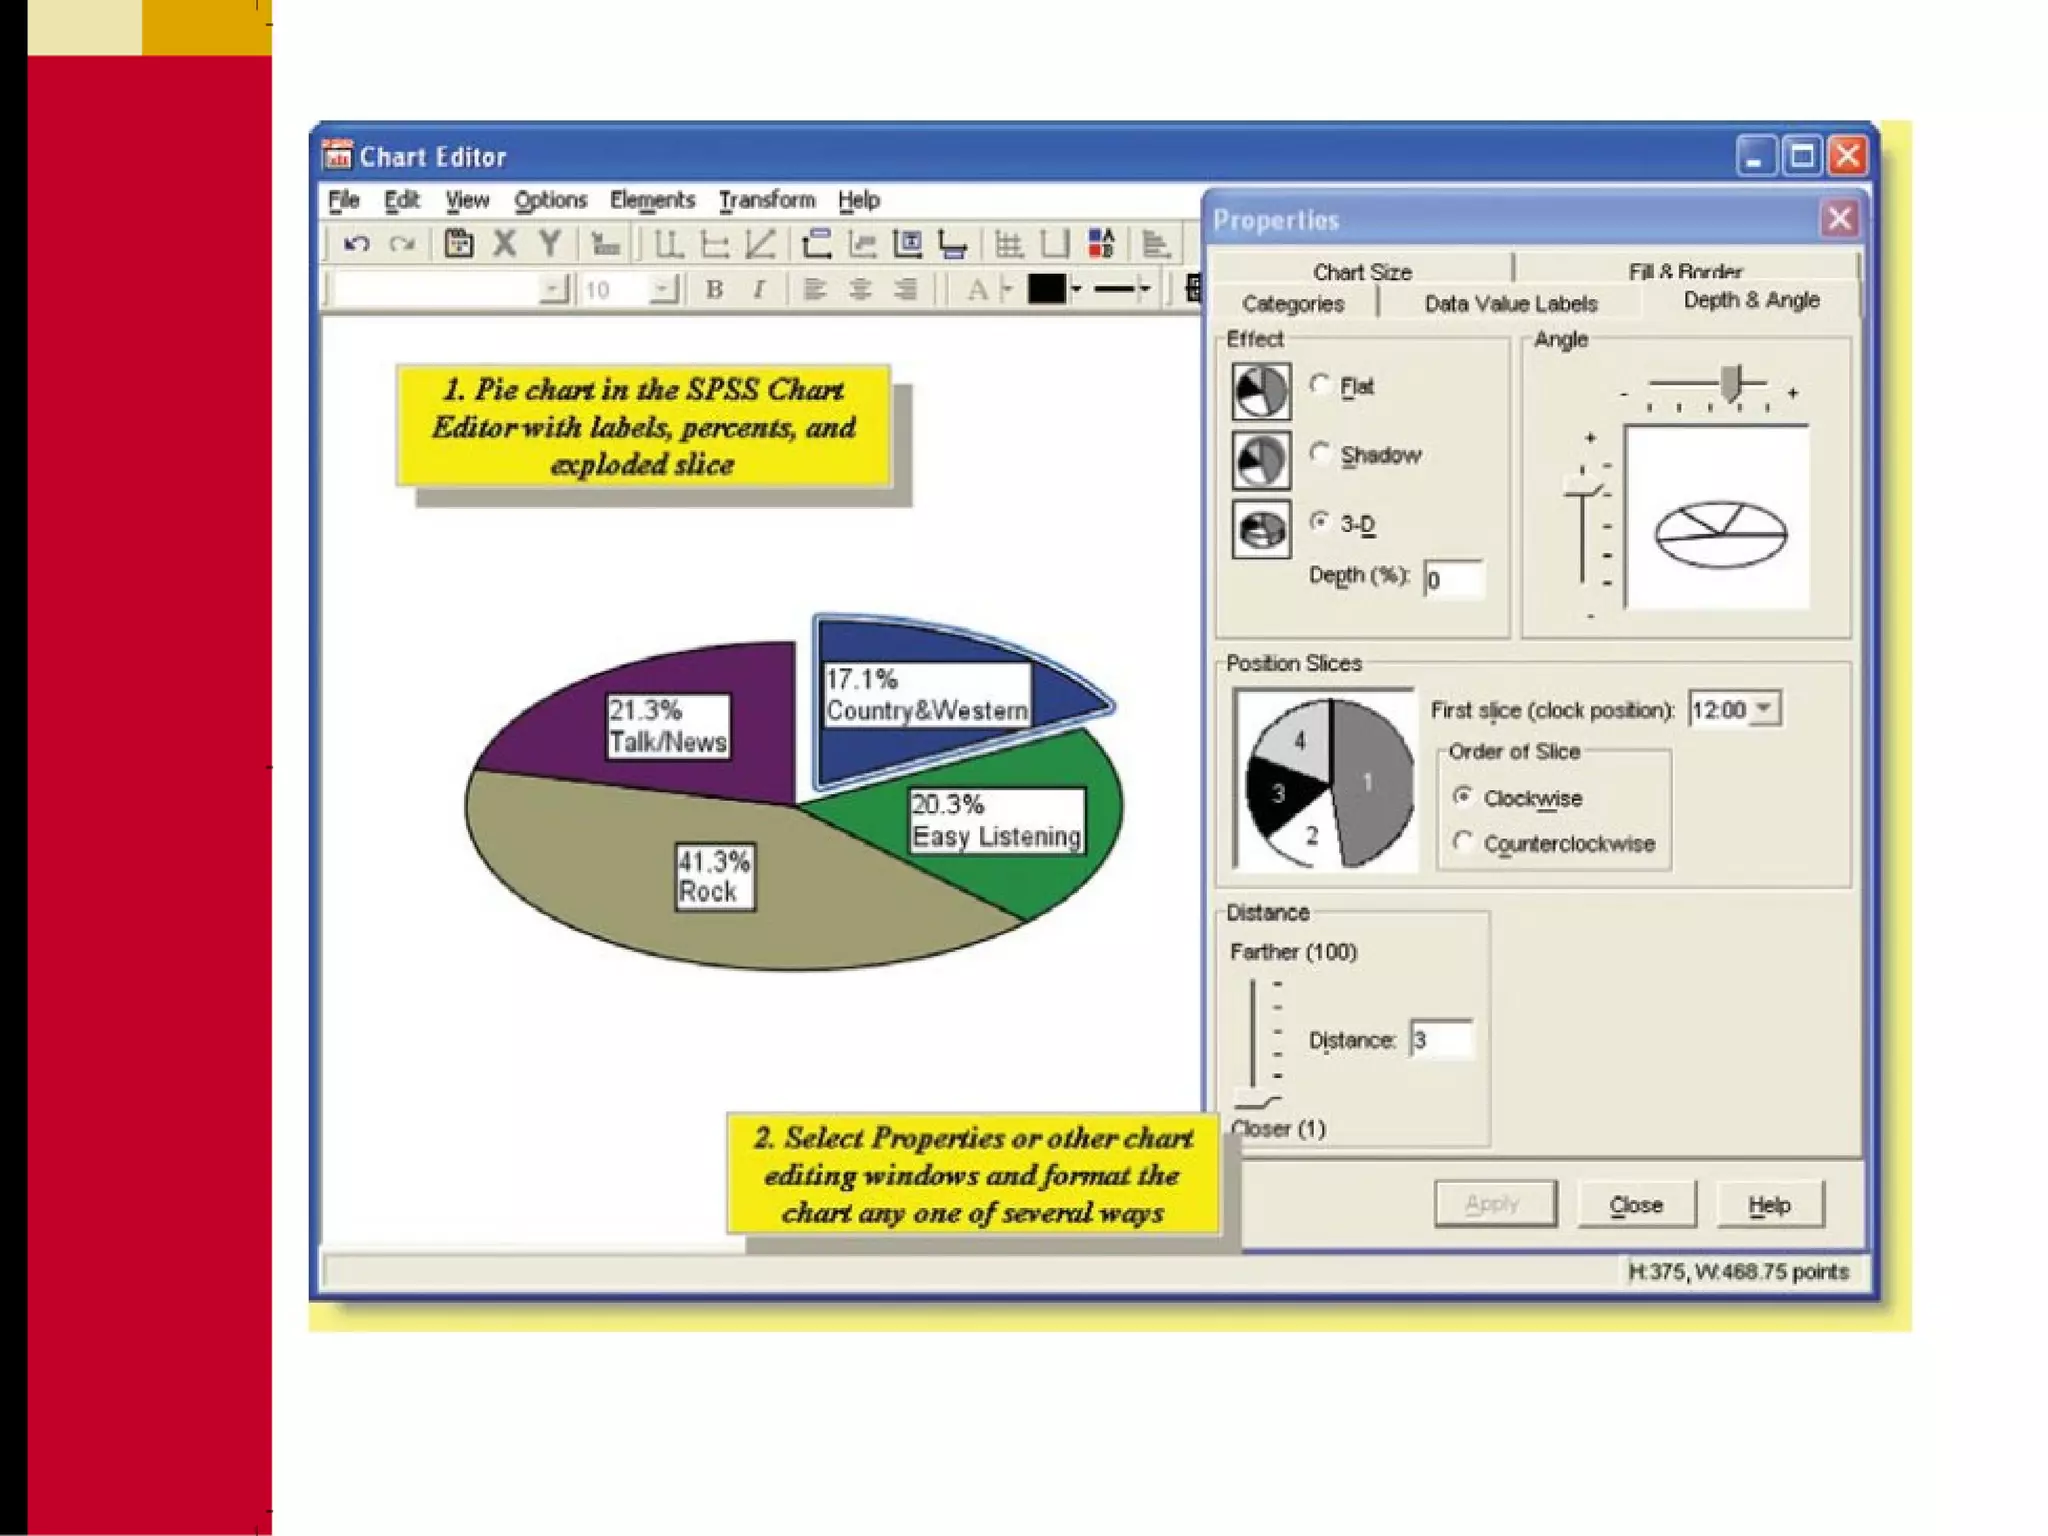Image resolution: width=2048 pixels, height=1536 pixels.
Task: Click the Help button in Properties
Action: coord(1769,1205)
